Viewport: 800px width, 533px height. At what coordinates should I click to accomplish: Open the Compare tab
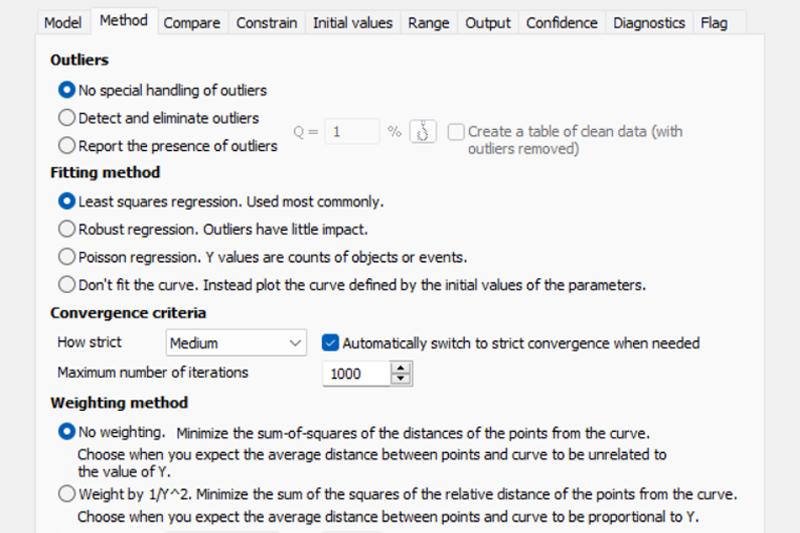[192, 22]
